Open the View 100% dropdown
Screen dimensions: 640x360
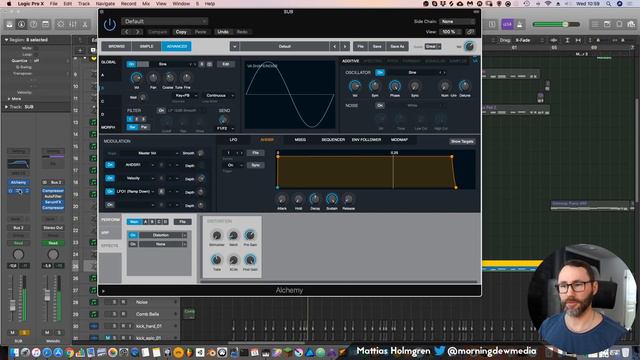(x=451, y=32)
